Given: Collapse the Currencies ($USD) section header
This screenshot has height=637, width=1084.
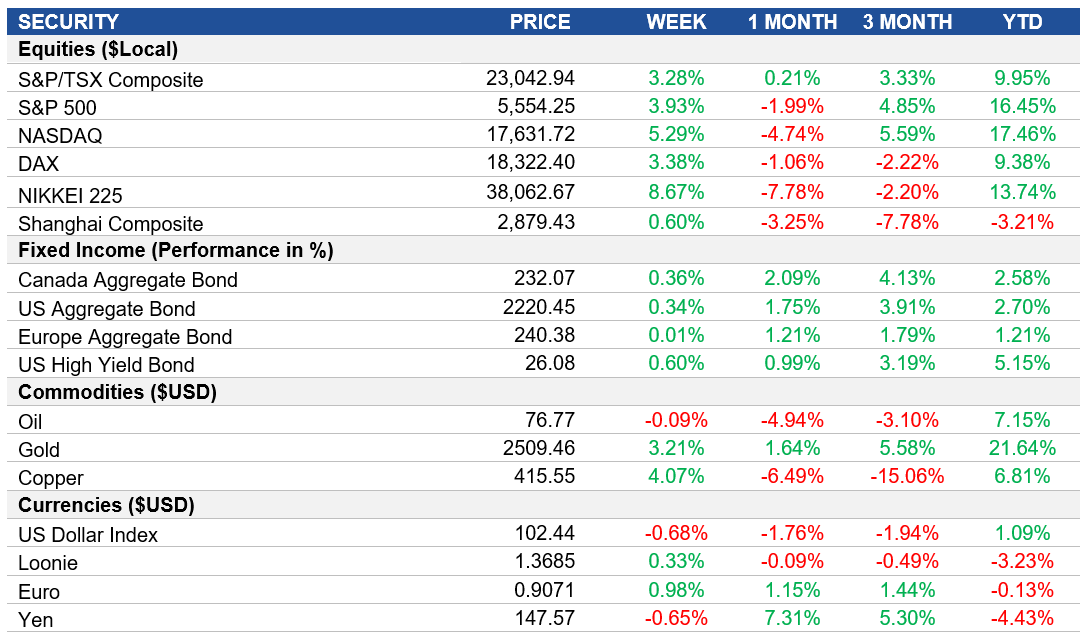Looking at the screenshot, I should click(99, 506).
